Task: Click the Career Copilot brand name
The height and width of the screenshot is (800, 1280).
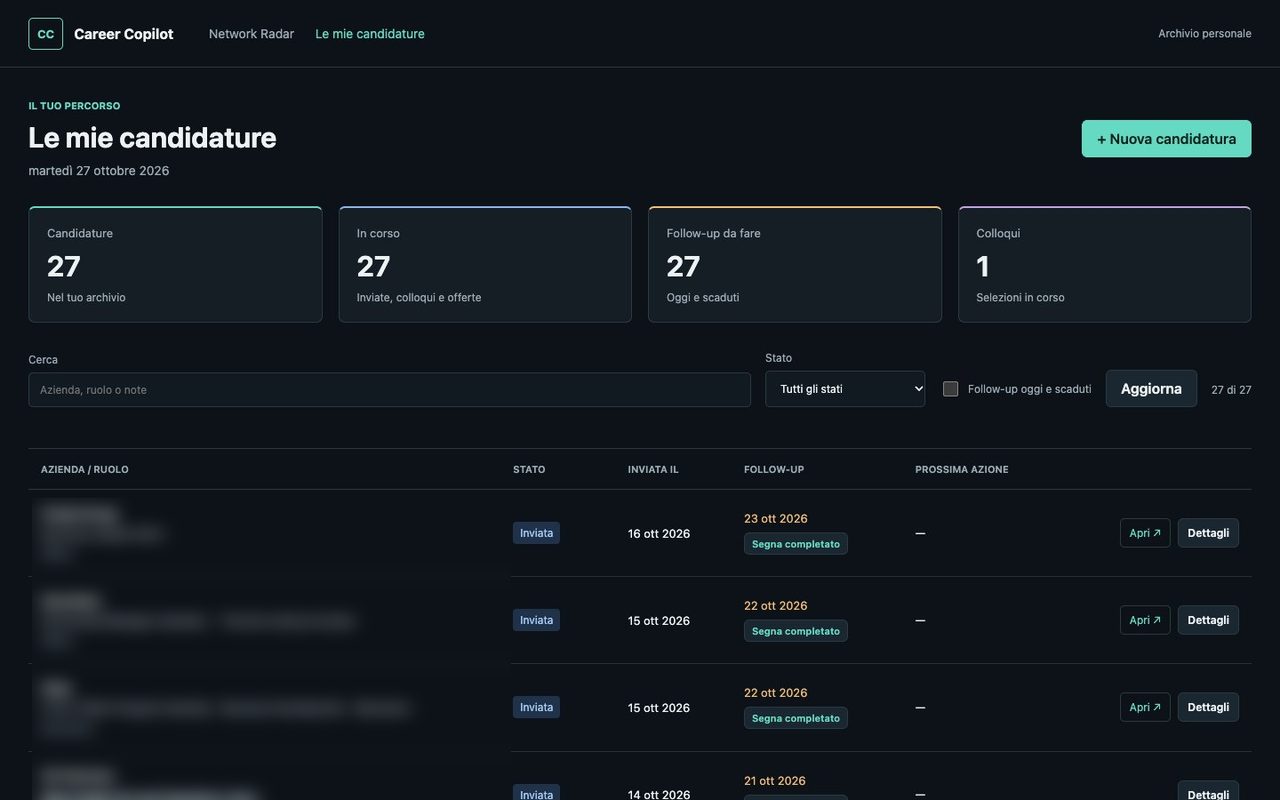Action: (124, 34)
